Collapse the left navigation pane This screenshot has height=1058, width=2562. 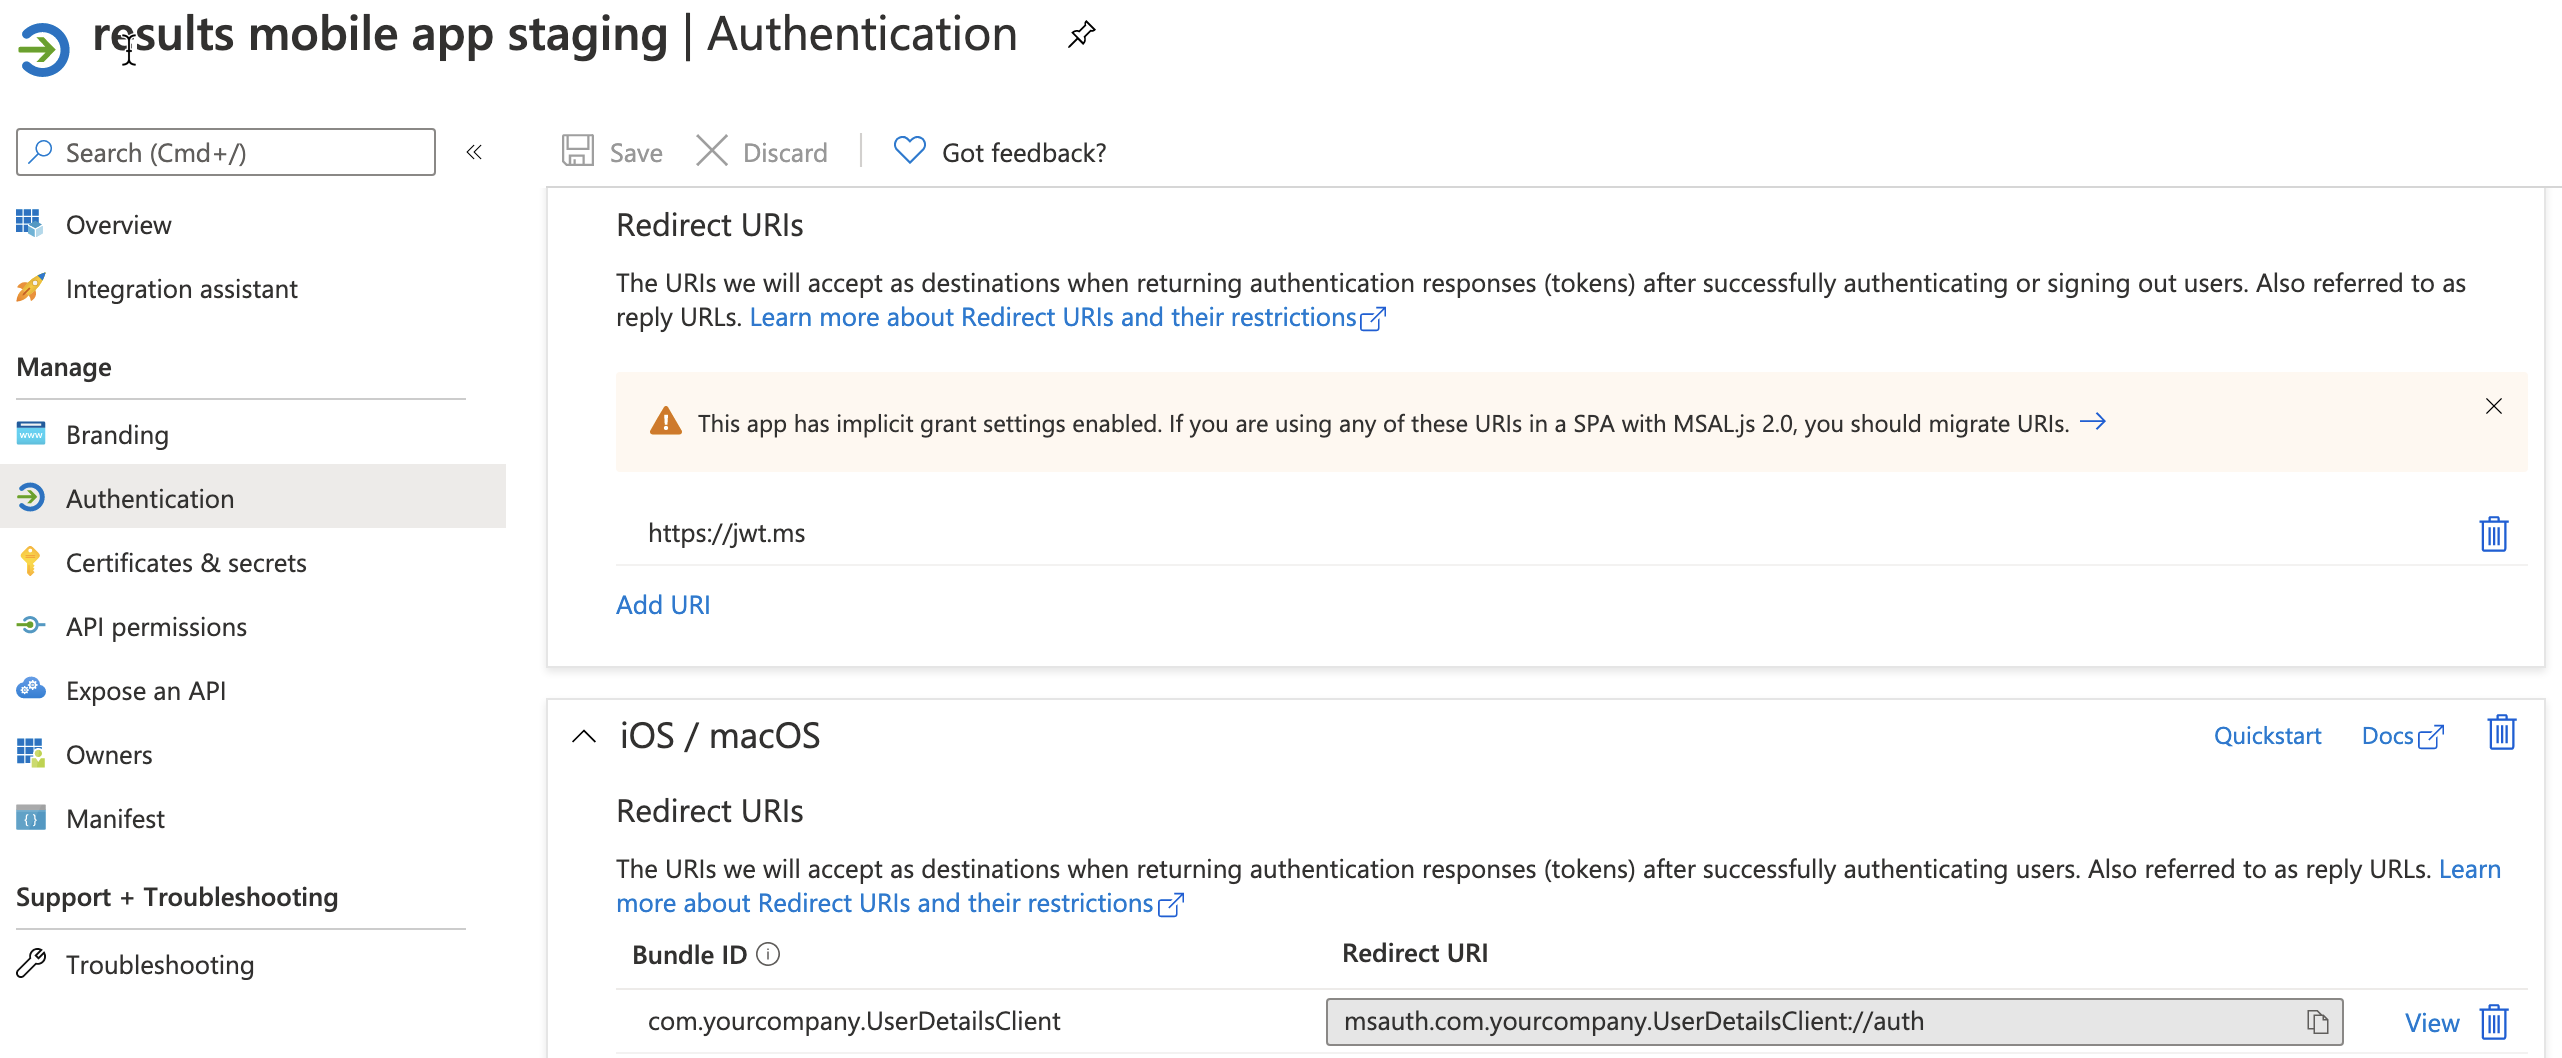[x=474, y=152]
